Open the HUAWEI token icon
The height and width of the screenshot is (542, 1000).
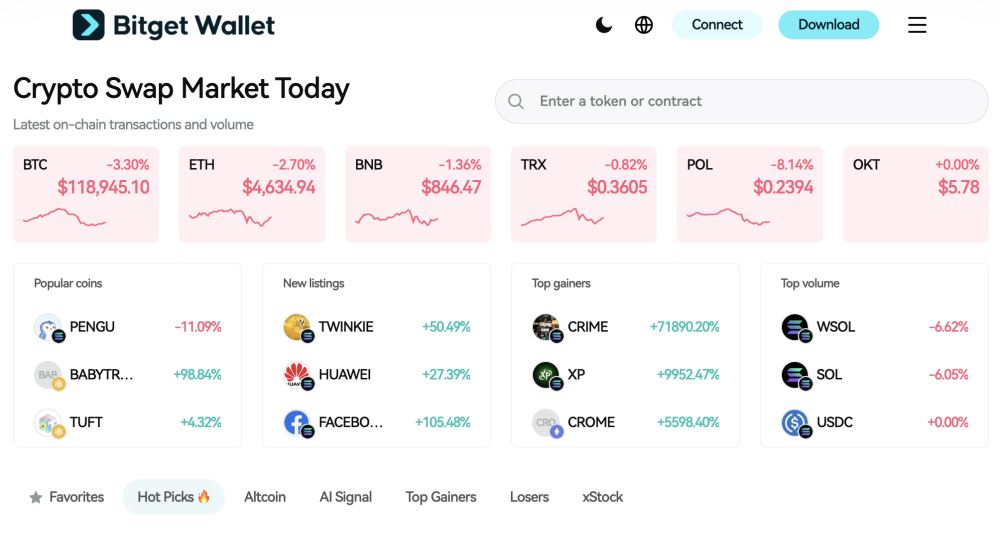(298, 376)
